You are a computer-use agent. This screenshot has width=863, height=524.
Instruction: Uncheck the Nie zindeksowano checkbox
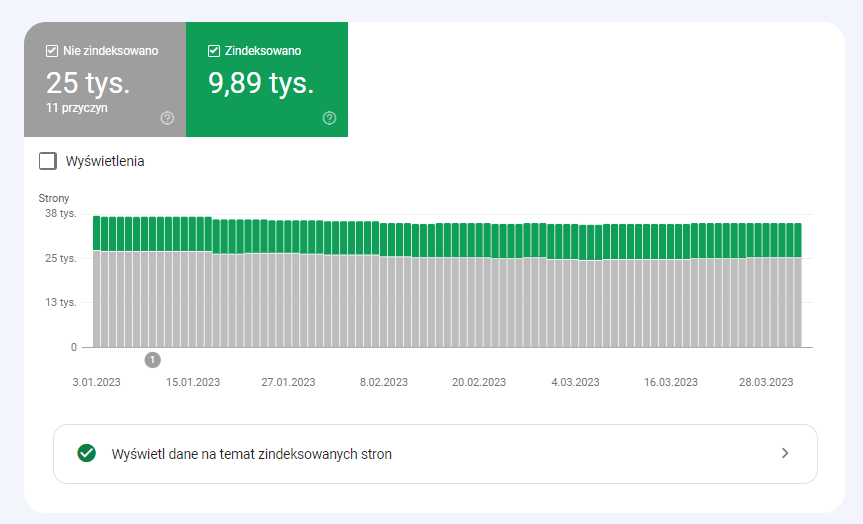click(52, 51)
